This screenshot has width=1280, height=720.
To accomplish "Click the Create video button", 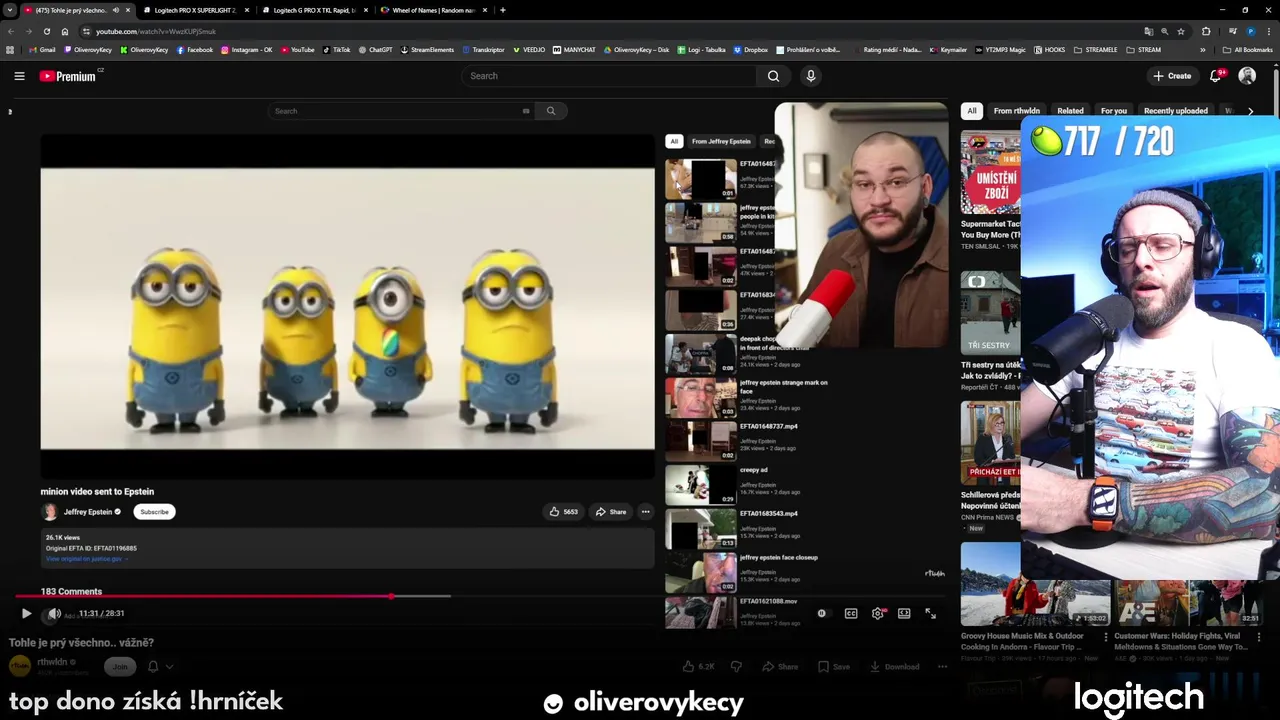I will [1172, 76].
